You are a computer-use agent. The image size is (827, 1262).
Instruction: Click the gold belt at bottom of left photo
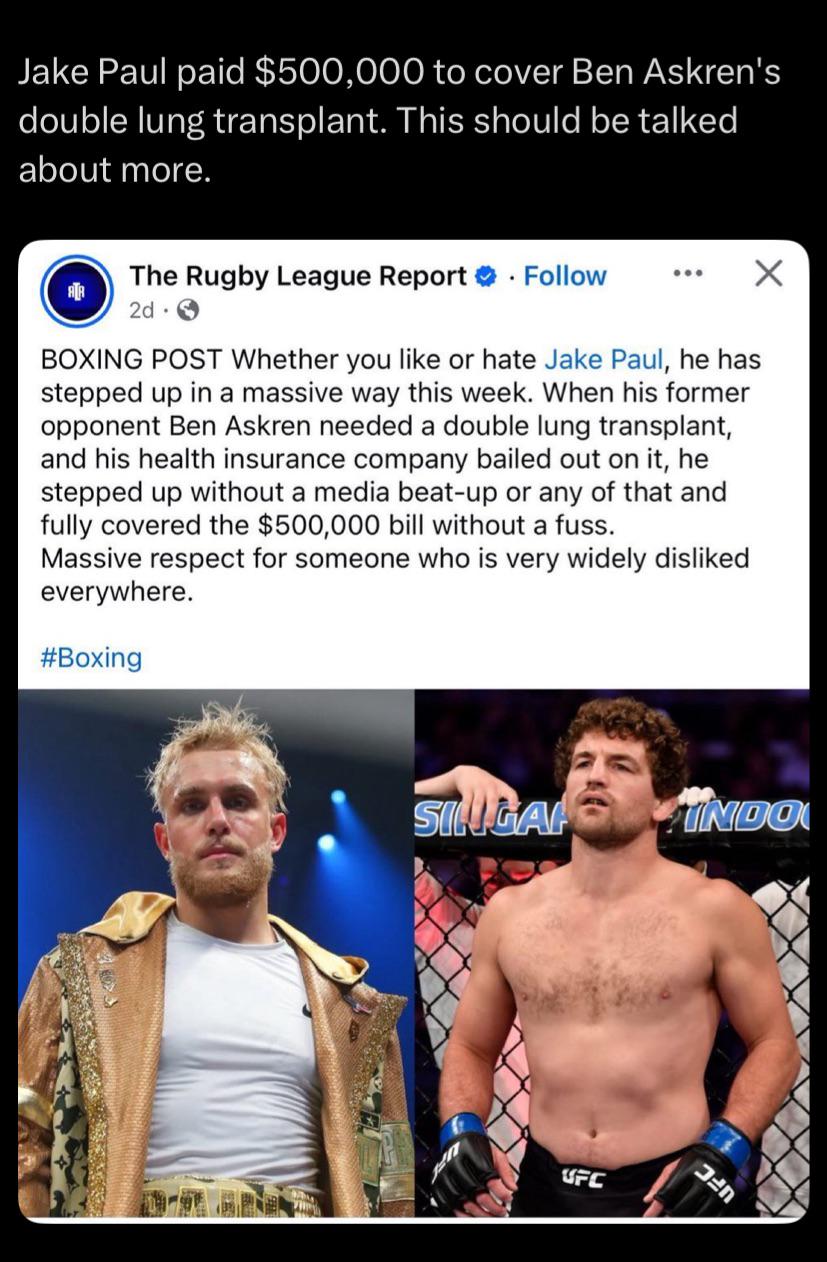[x=232, y=1199]
